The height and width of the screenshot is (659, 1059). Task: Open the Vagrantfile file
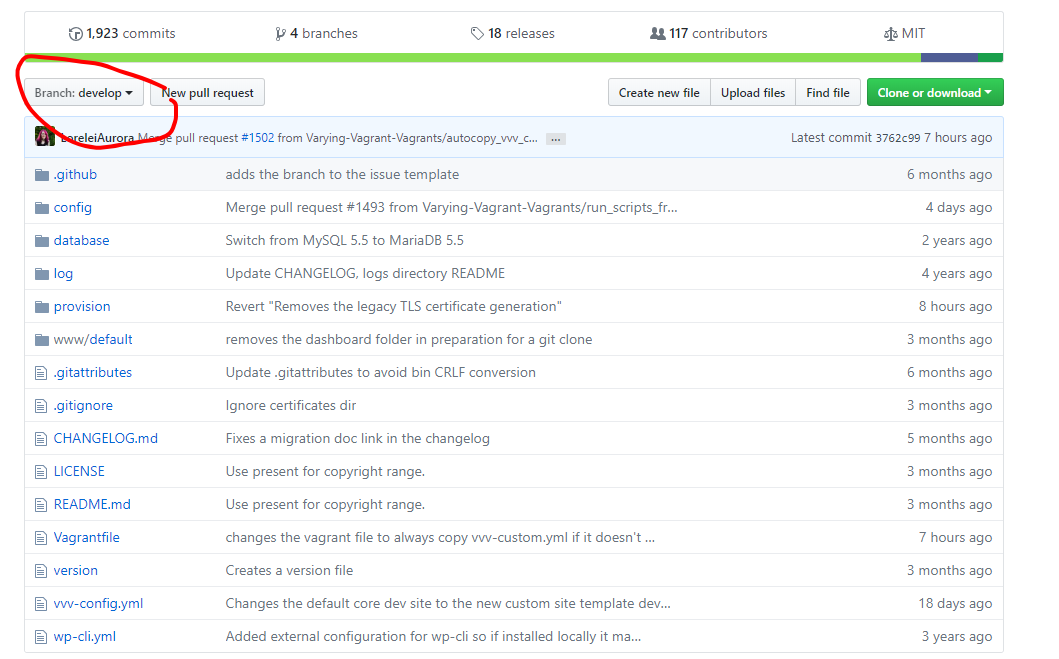pyautogui.click(x=86, y=538)
